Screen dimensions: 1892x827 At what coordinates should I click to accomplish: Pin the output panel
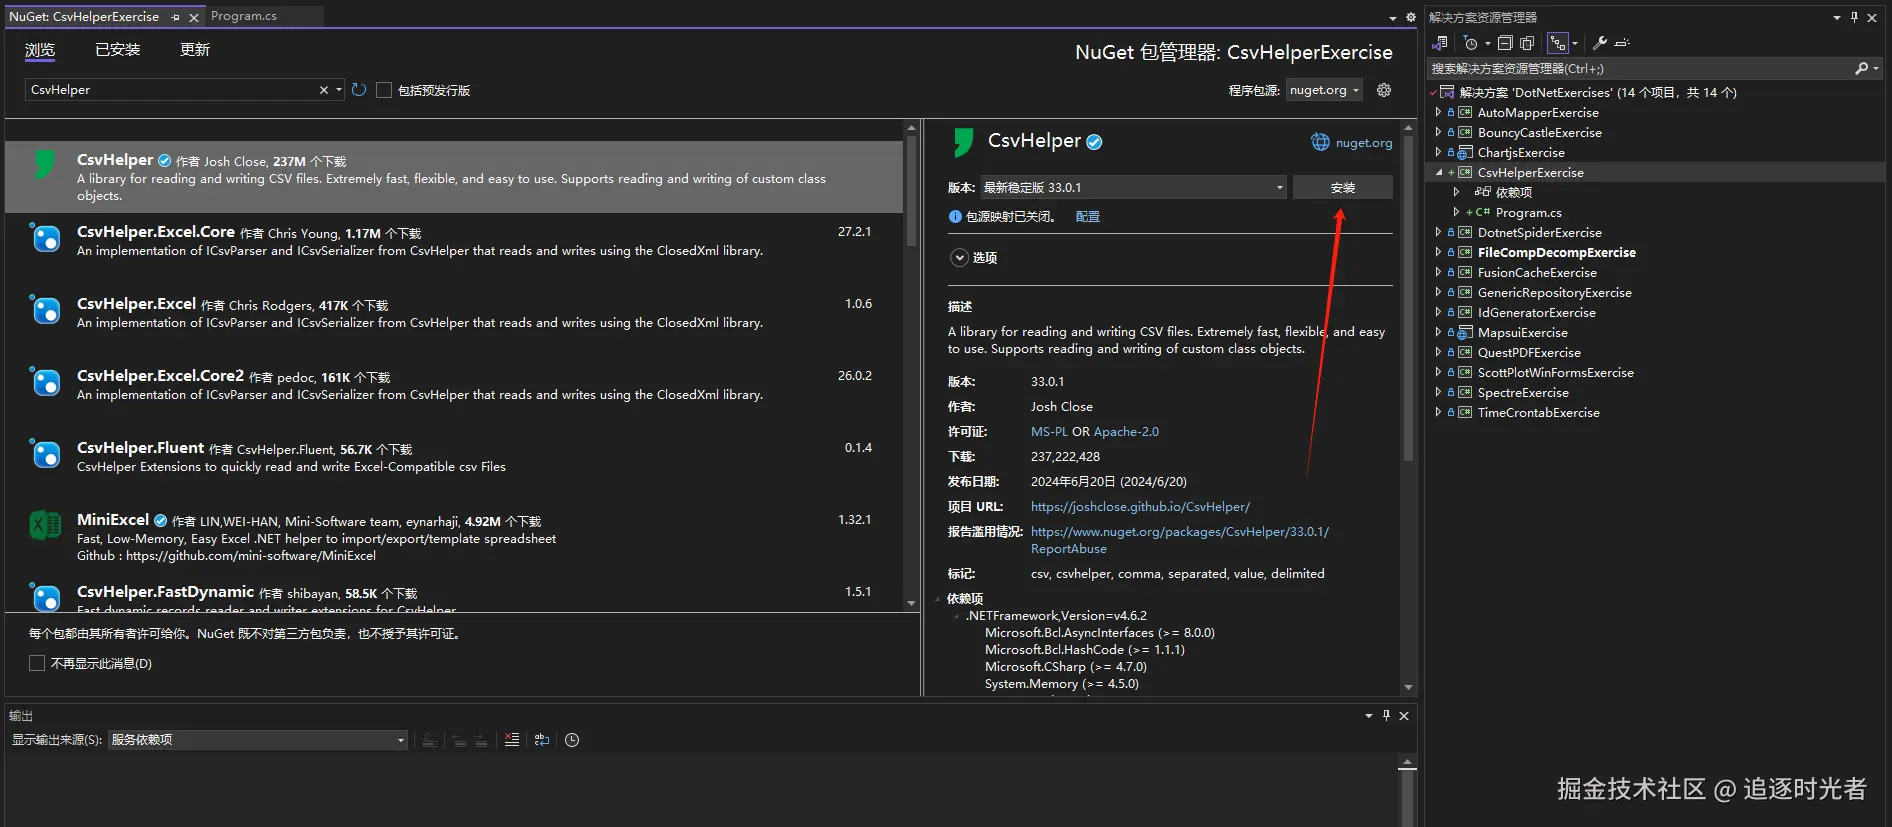click(1386, 716)
